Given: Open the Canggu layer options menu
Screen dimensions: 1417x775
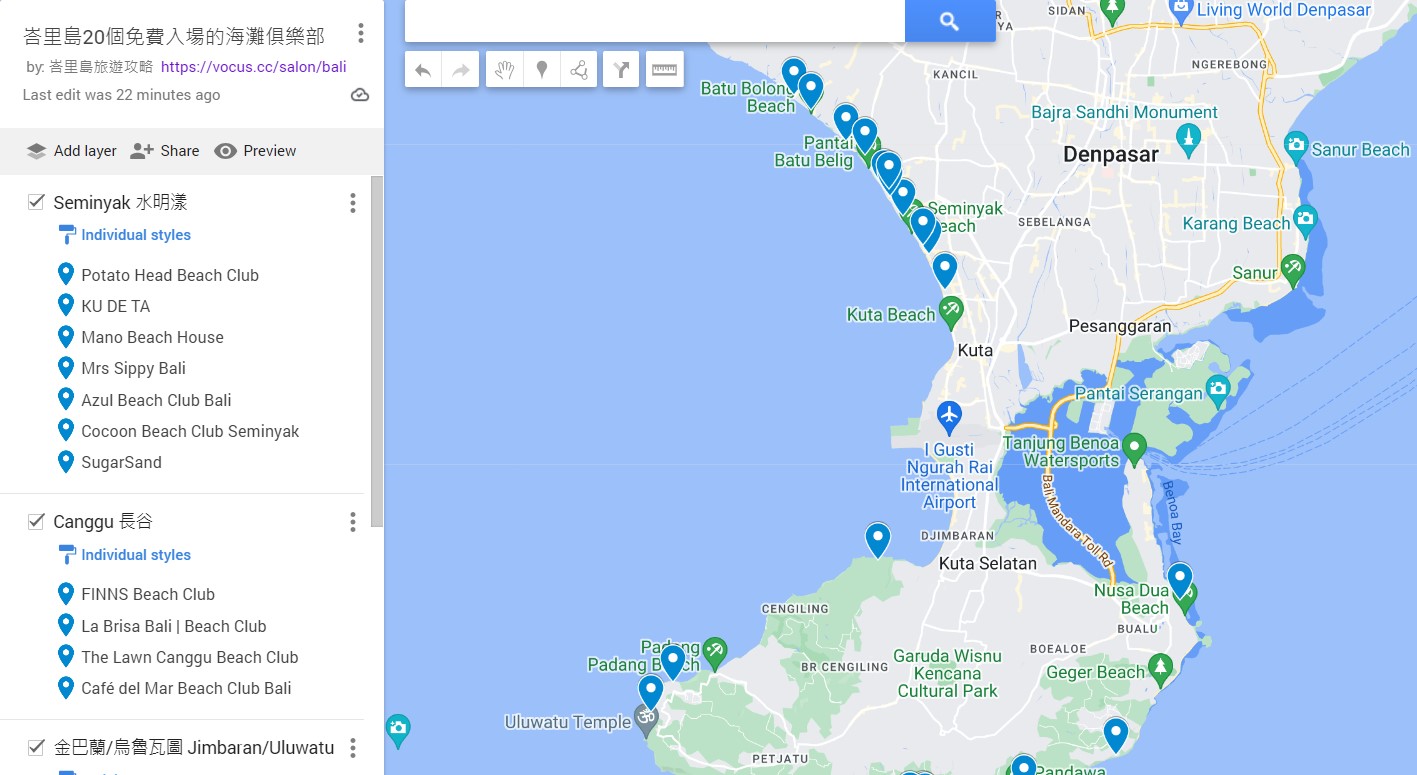Looking at the screenshot, I should pos(352,522).
